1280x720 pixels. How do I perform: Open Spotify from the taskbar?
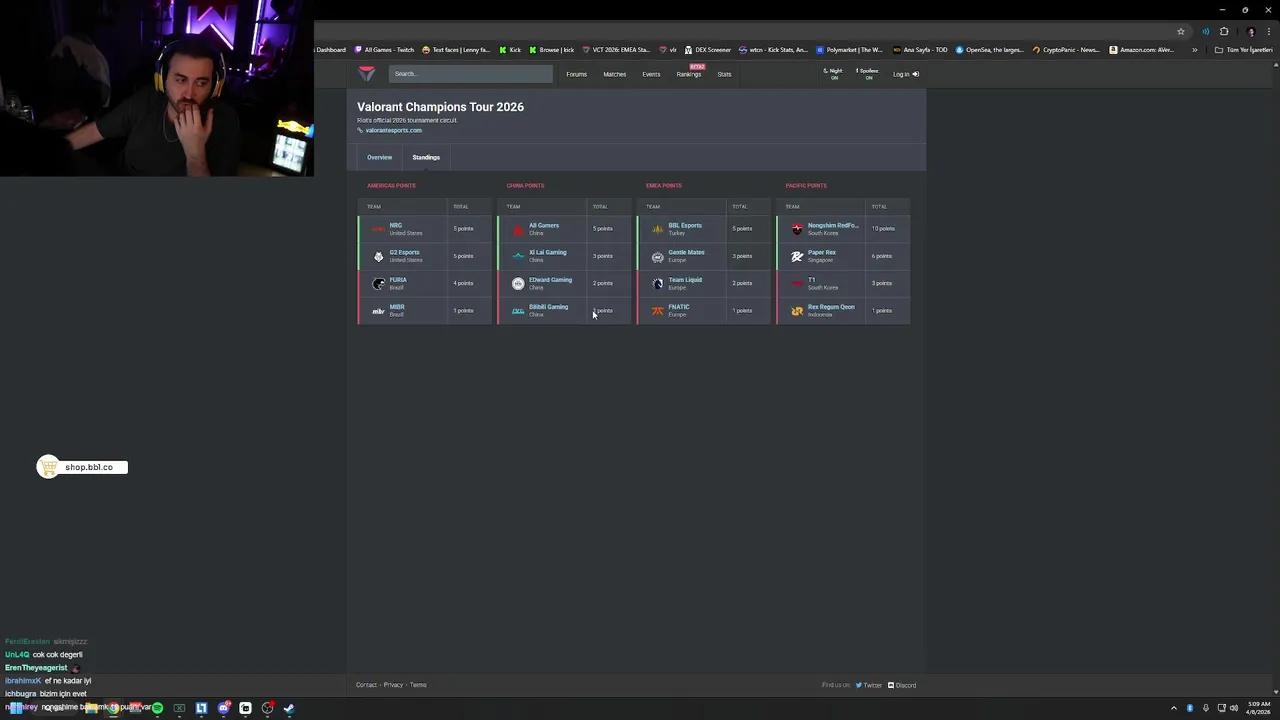pyautogui.click(x=157, y=708)
